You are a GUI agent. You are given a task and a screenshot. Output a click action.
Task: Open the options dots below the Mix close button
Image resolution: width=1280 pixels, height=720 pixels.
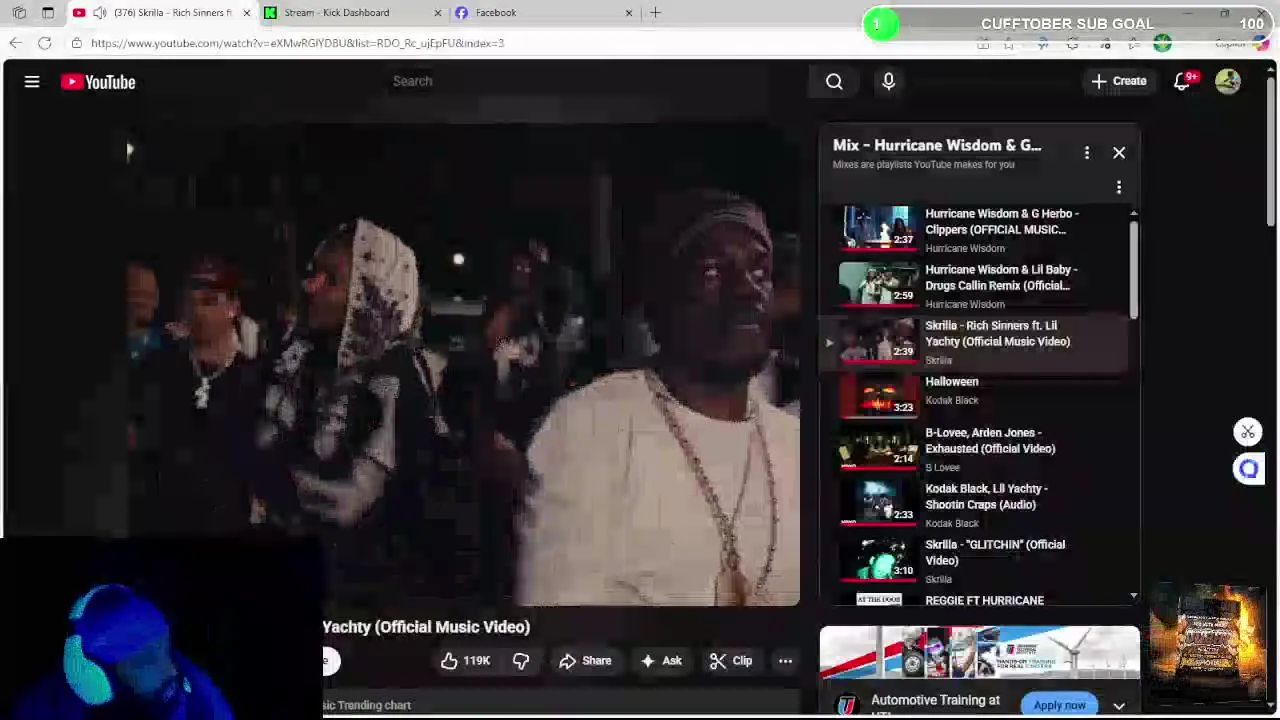[x=1119, y=187]
